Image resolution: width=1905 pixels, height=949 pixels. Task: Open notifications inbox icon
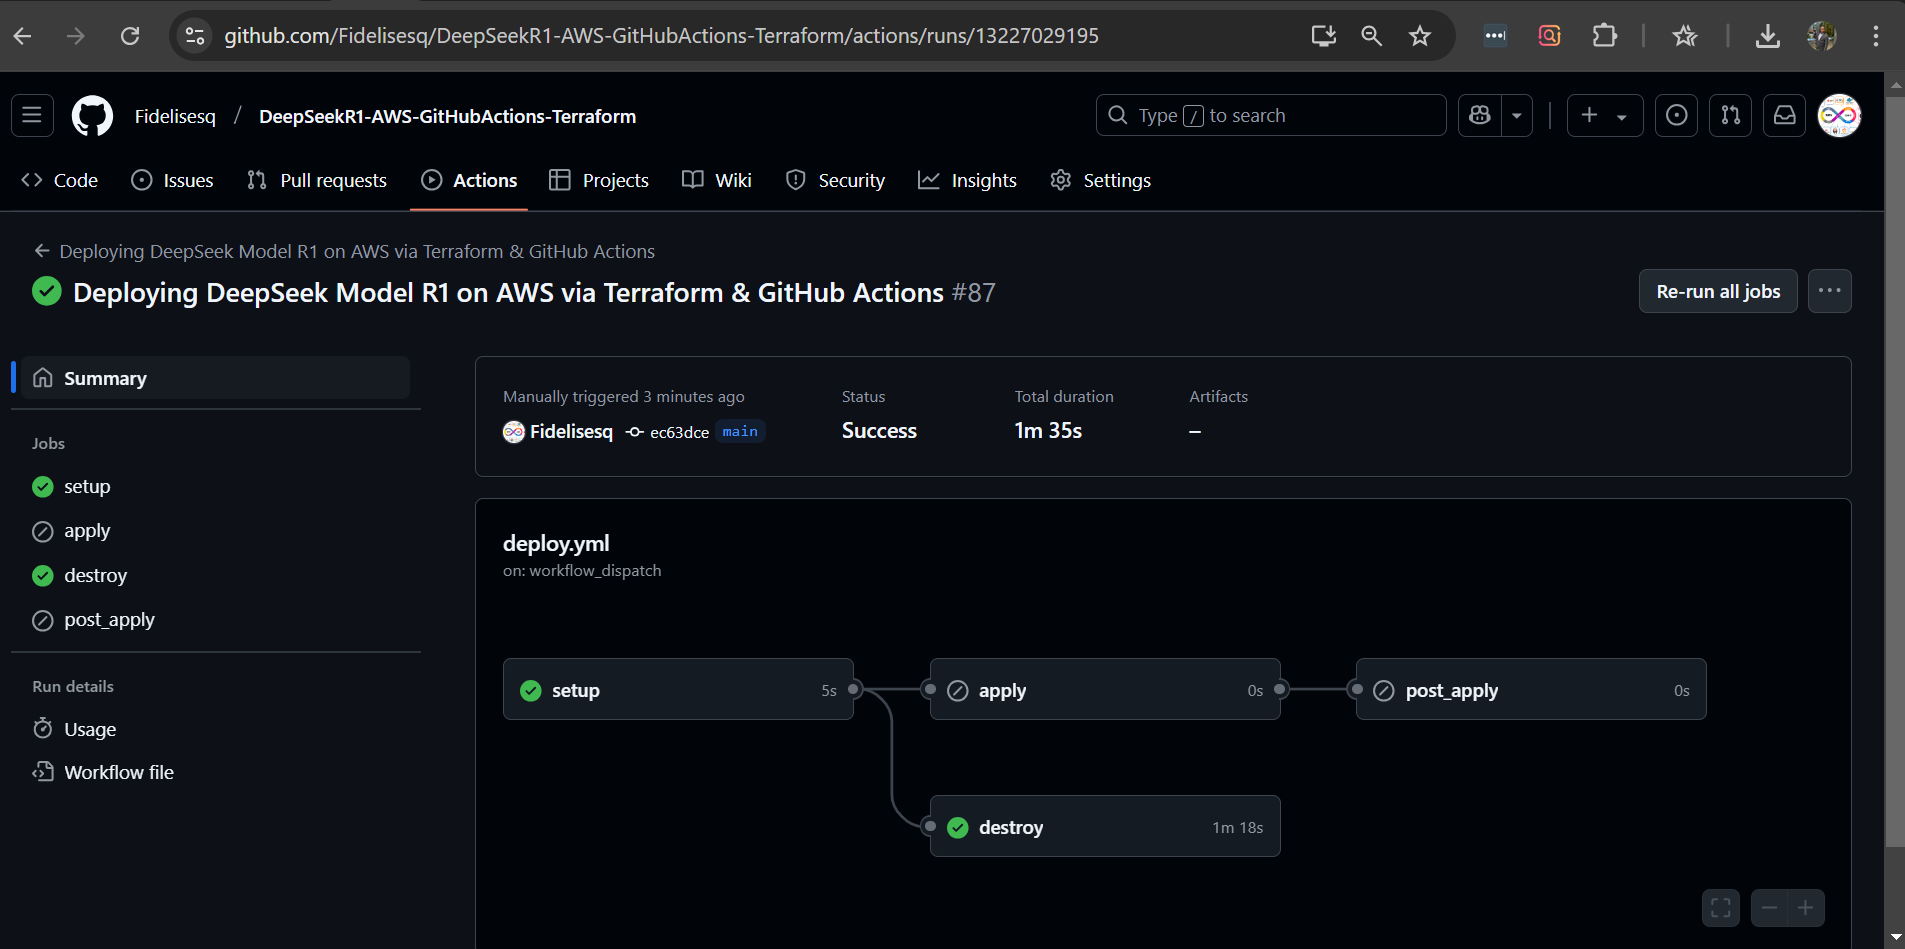(x=1784, y=115)
